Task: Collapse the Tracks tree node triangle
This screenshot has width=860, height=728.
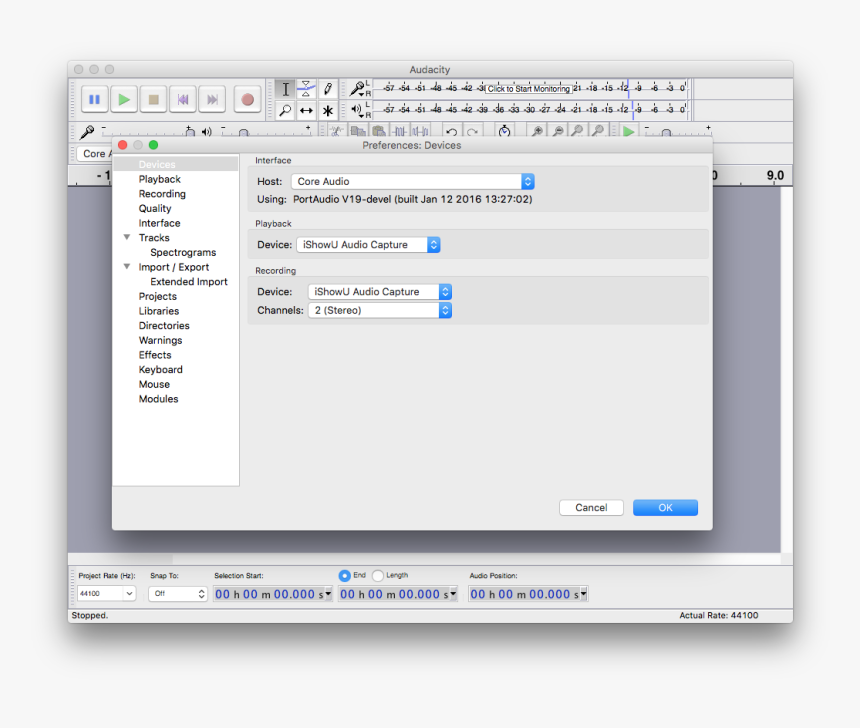Action: (x=127, y=238)
